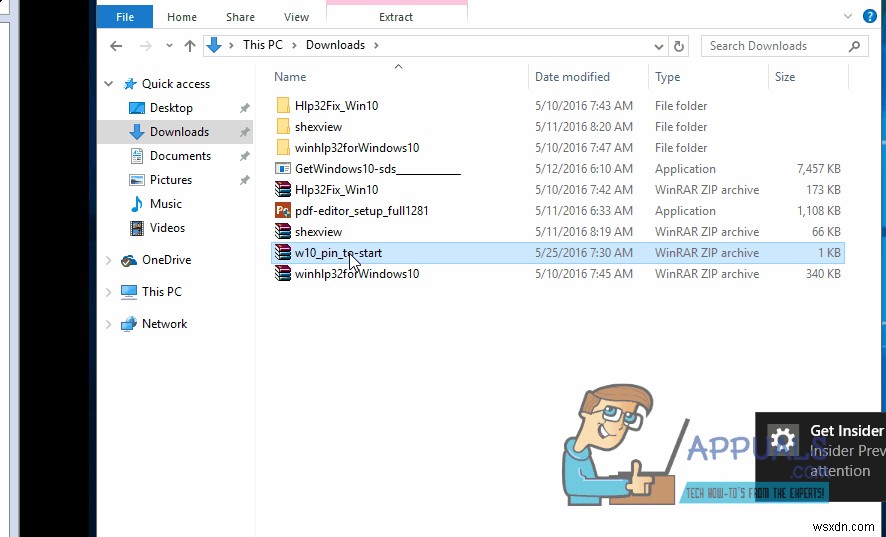Click the 1,108 KB size cell
Viewport: 886px width, 537px height.
pyautogui.click(x=818, y=211)
